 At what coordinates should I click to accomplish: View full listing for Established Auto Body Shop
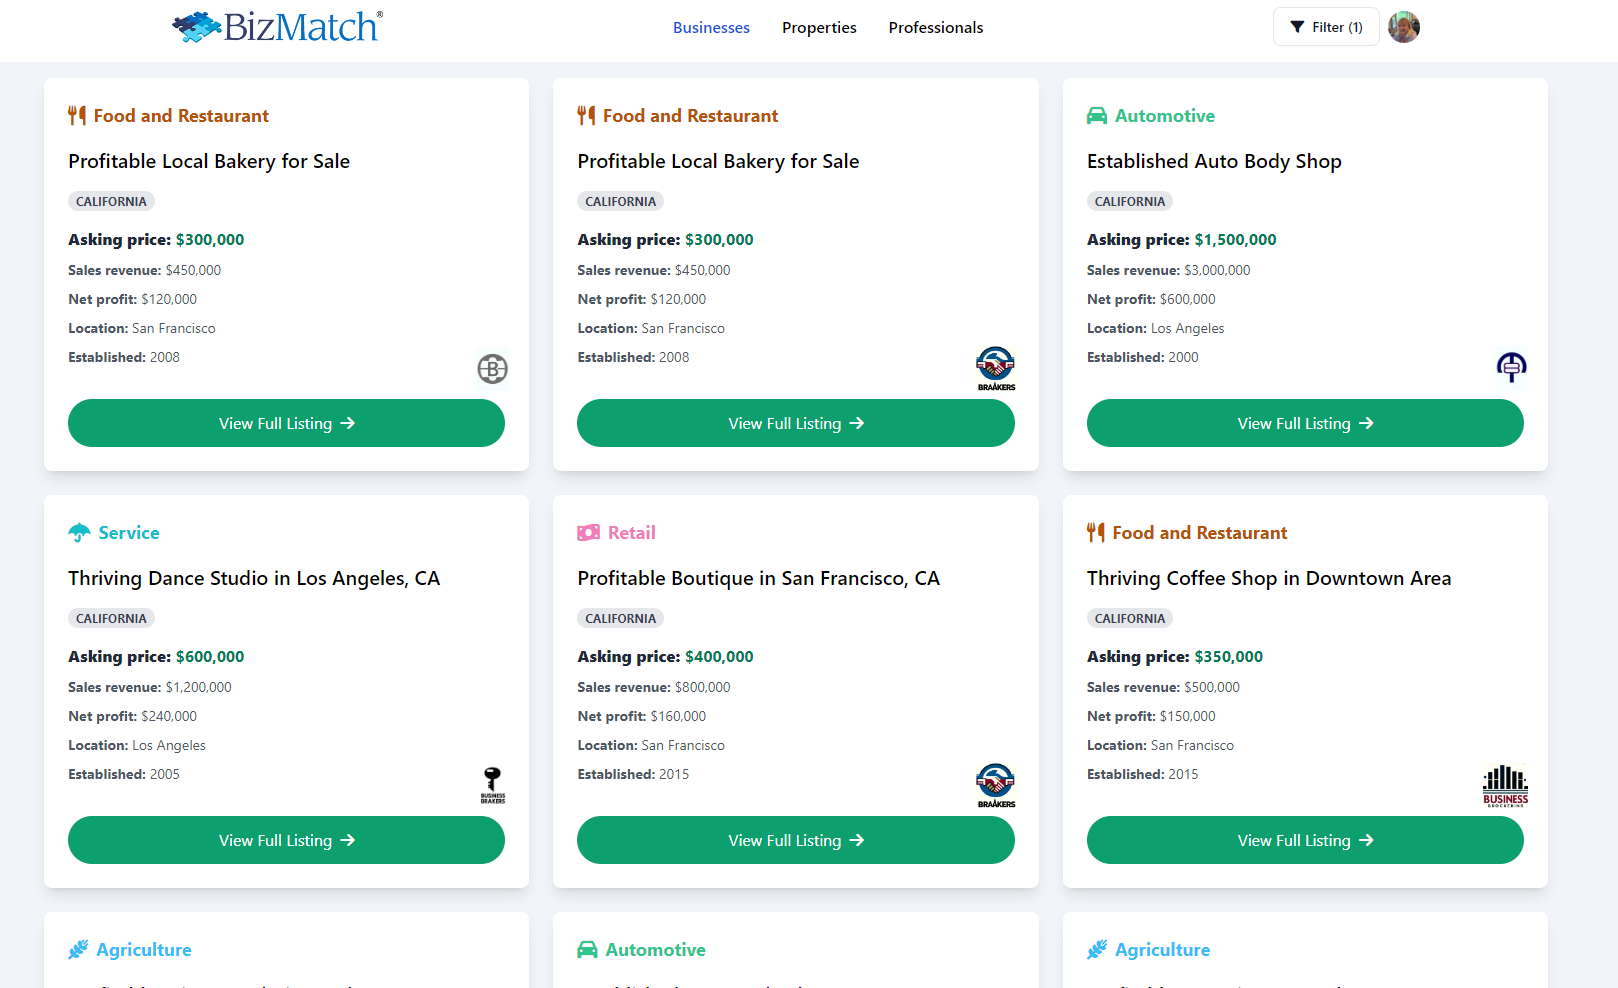[x=1305, y=423]
